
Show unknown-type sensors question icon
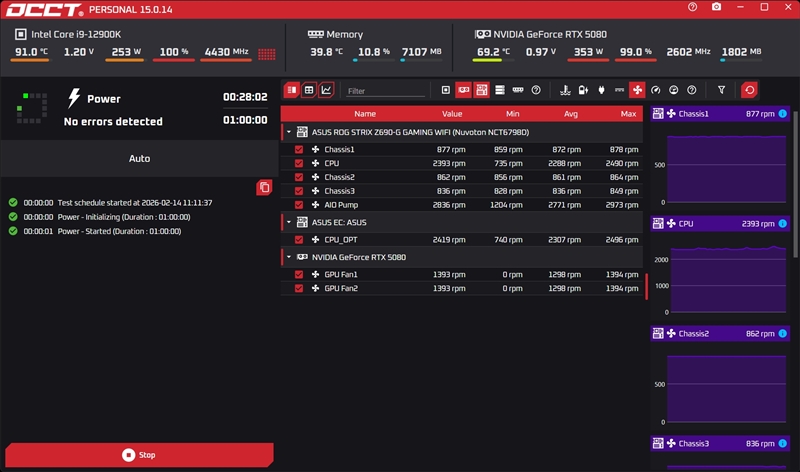691,90
